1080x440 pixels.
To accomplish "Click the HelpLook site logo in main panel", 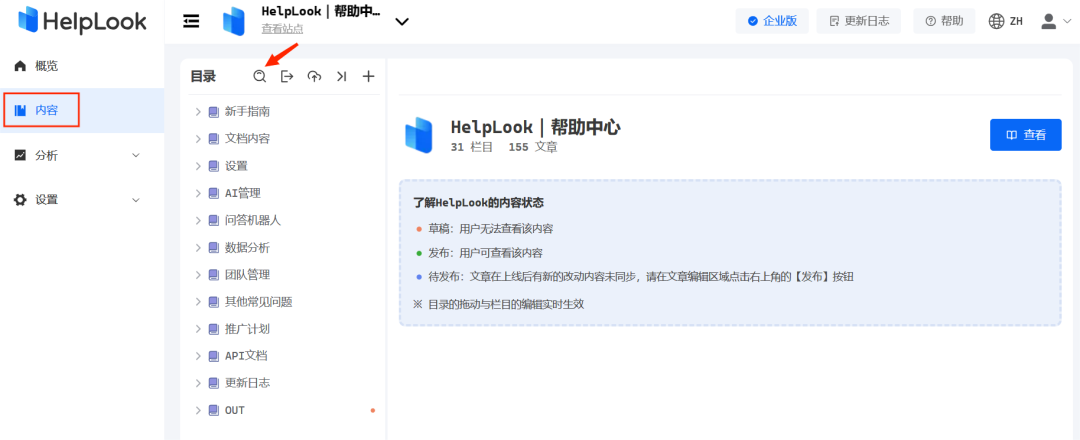I will [419, 136].
